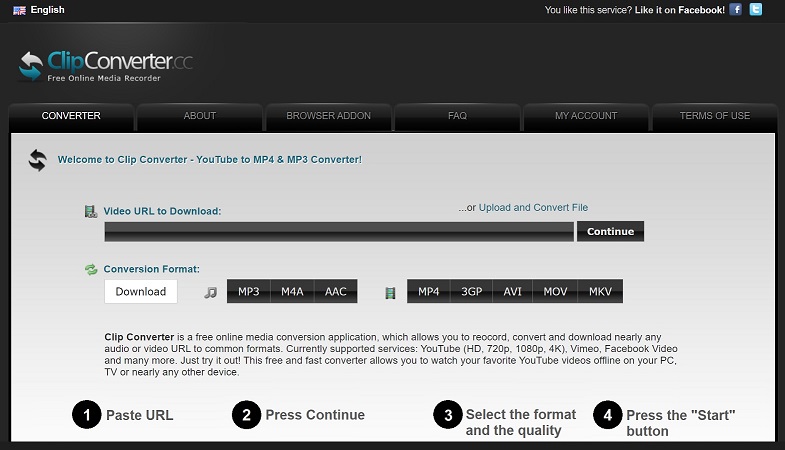Click the film strip video icon
Image resolution: width=785 pixels, height=450 pixels.
[390, 293]
